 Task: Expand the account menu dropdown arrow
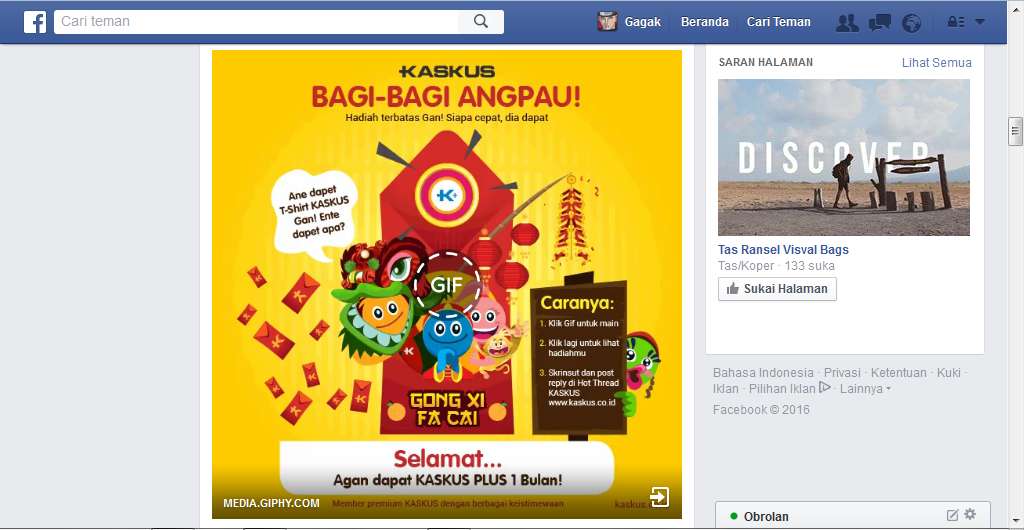(x=980, y=22)
